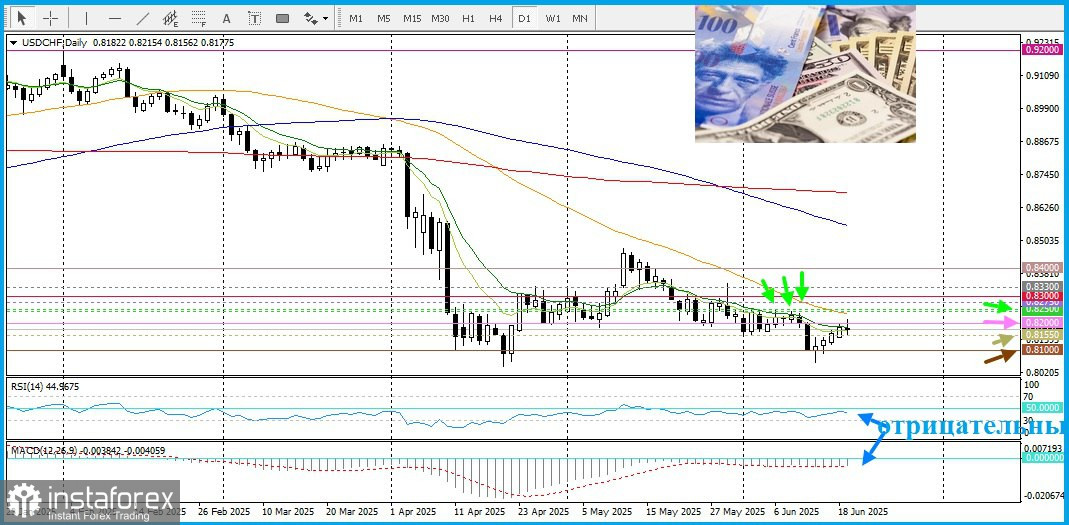1069x525 pixels.
Task: Click the 5 May 2025 date label
Action: 607,511
